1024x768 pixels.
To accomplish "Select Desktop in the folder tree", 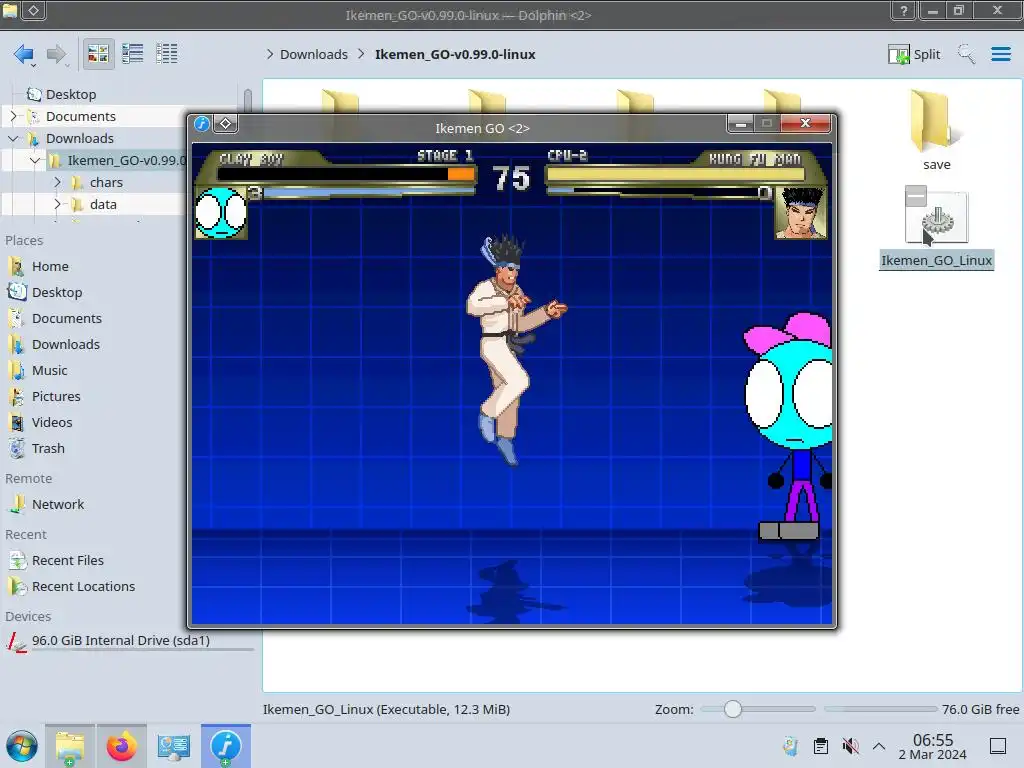I will pyautogui.click(x=71, y=94).
